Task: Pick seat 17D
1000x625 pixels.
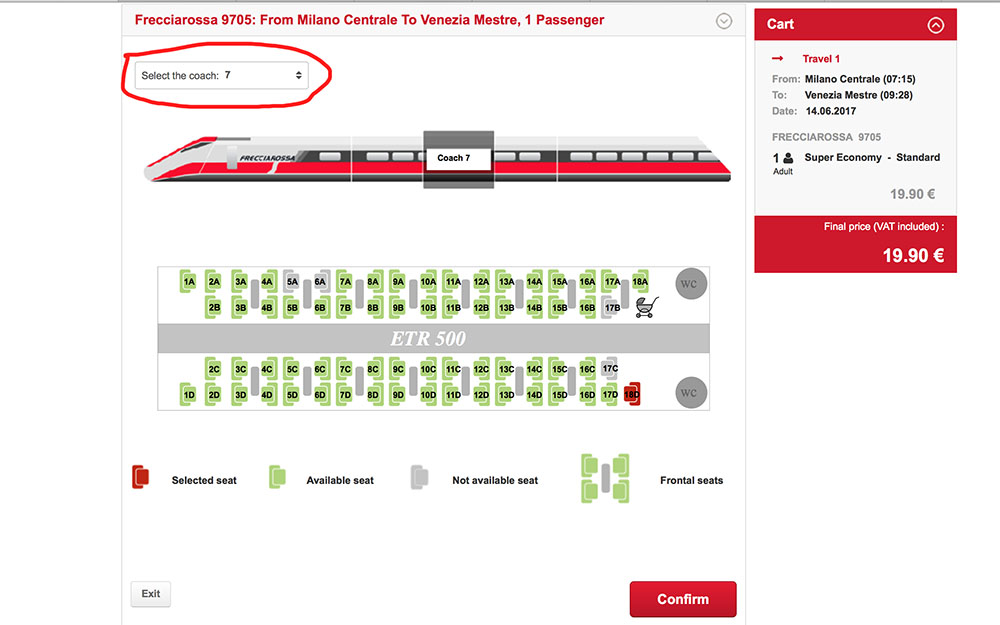Action: point(610,395)
